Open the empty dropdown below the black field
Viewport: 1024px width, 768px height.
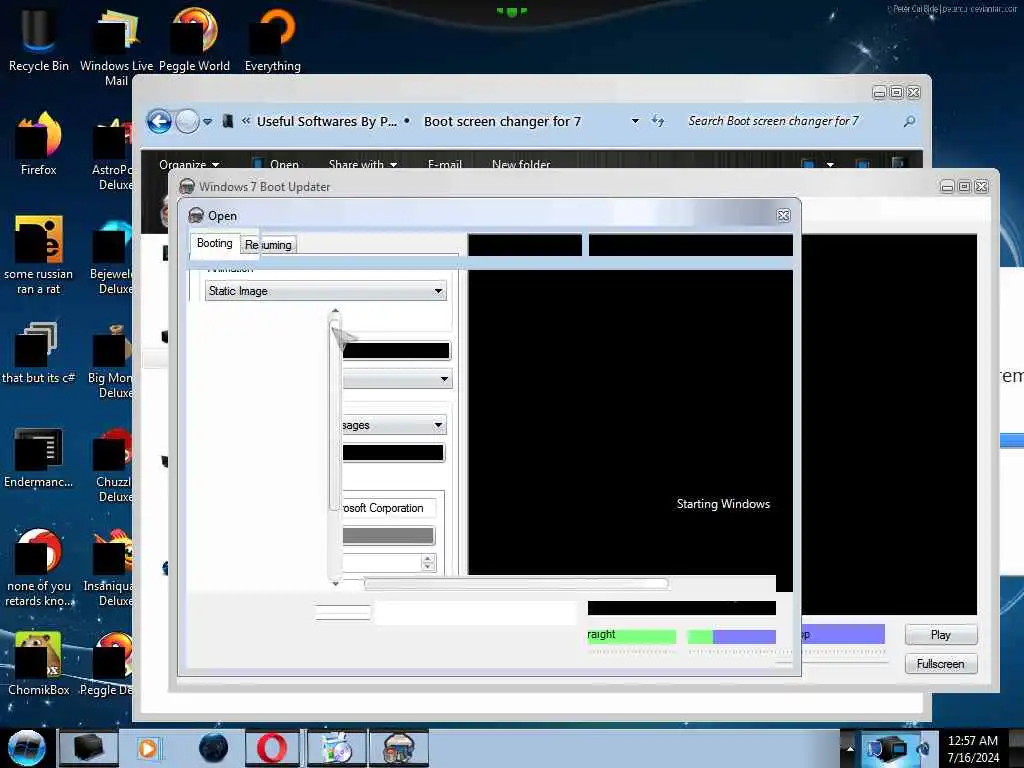click(x=396, y=379)
